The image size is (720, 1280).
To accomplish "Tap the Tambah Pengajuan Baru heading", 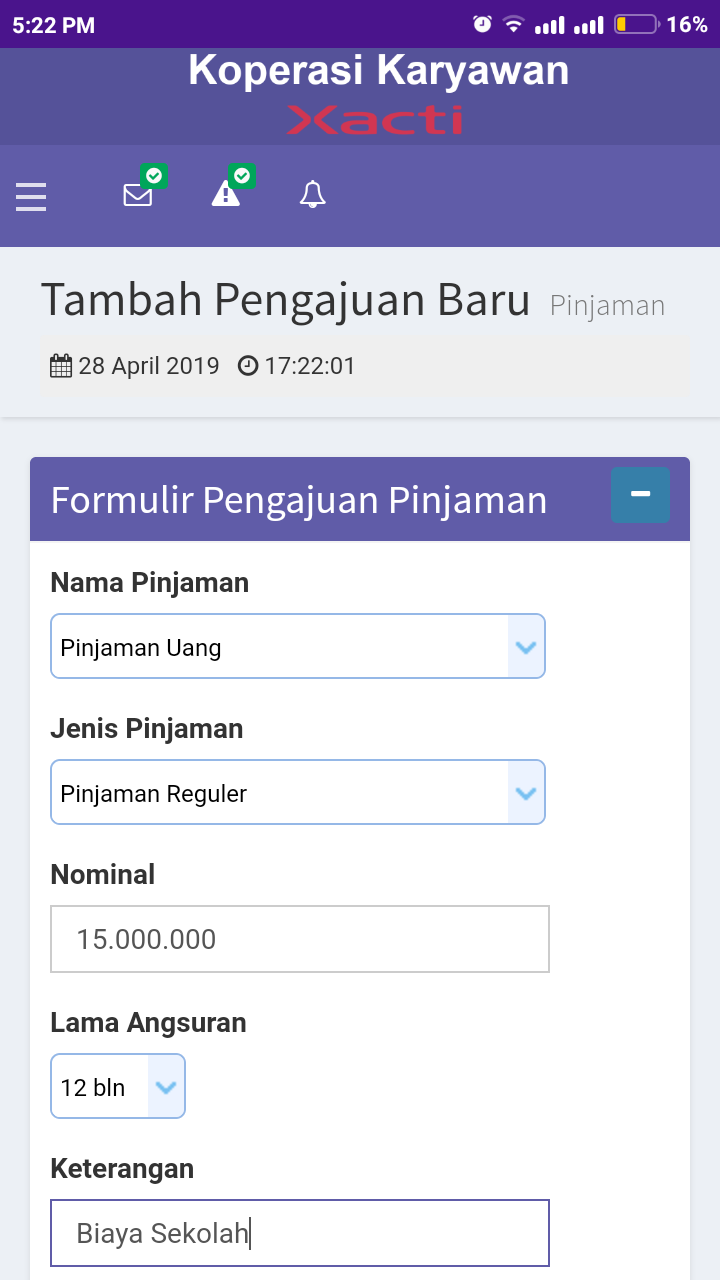I will (x=285, y=300).
